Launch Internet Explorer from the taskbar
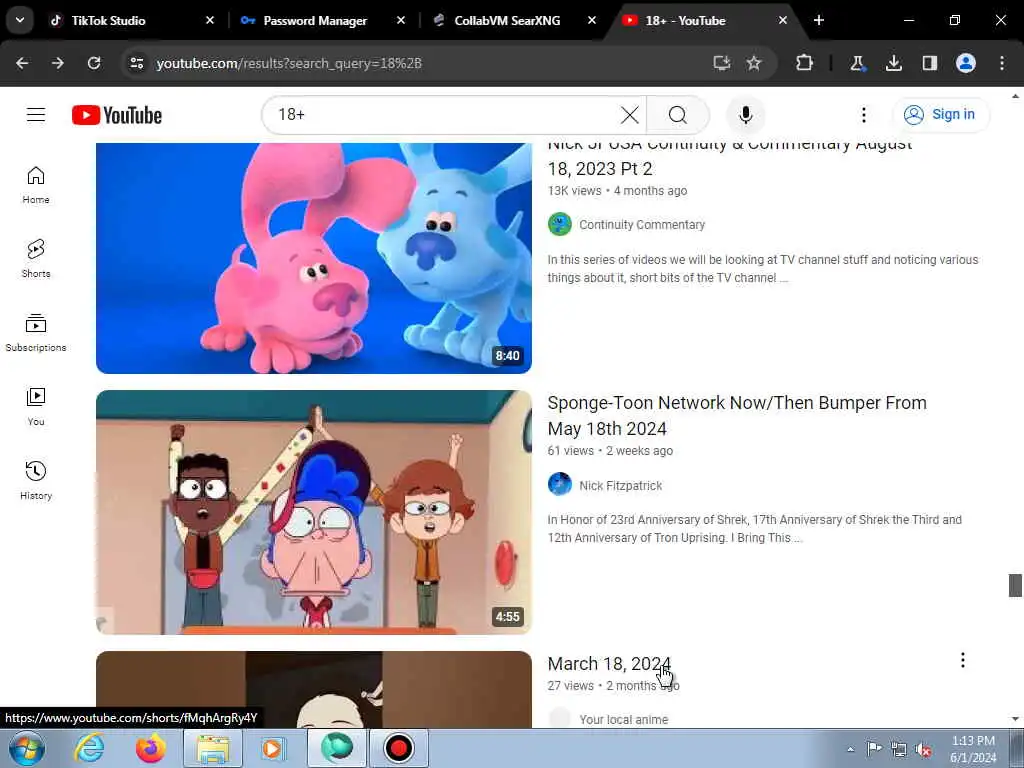The height and width of the screenshot is (768, 1024). click(x=89, y=748)
